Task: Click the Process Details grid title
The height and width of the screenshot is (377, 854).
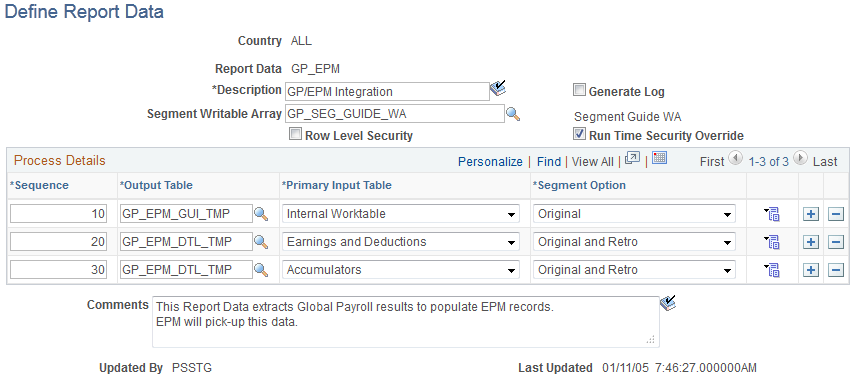Action: pyautogui.click(x=60, y=161)
